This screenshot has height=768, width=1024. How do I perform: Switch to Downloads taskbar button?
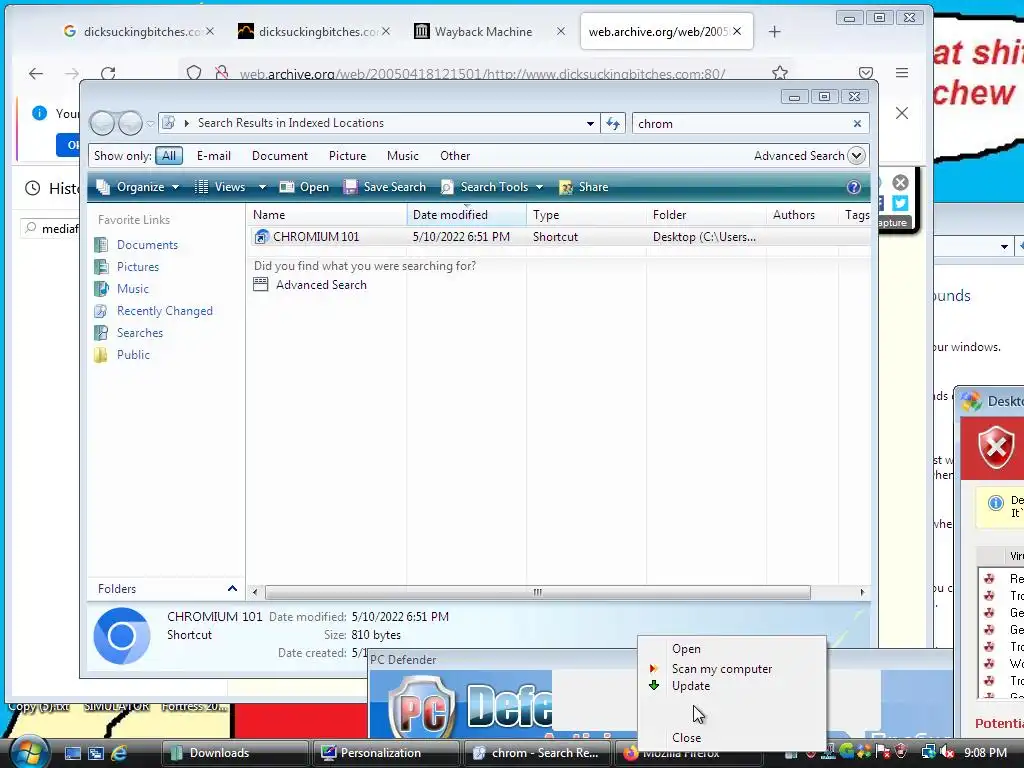click(235, 752)
